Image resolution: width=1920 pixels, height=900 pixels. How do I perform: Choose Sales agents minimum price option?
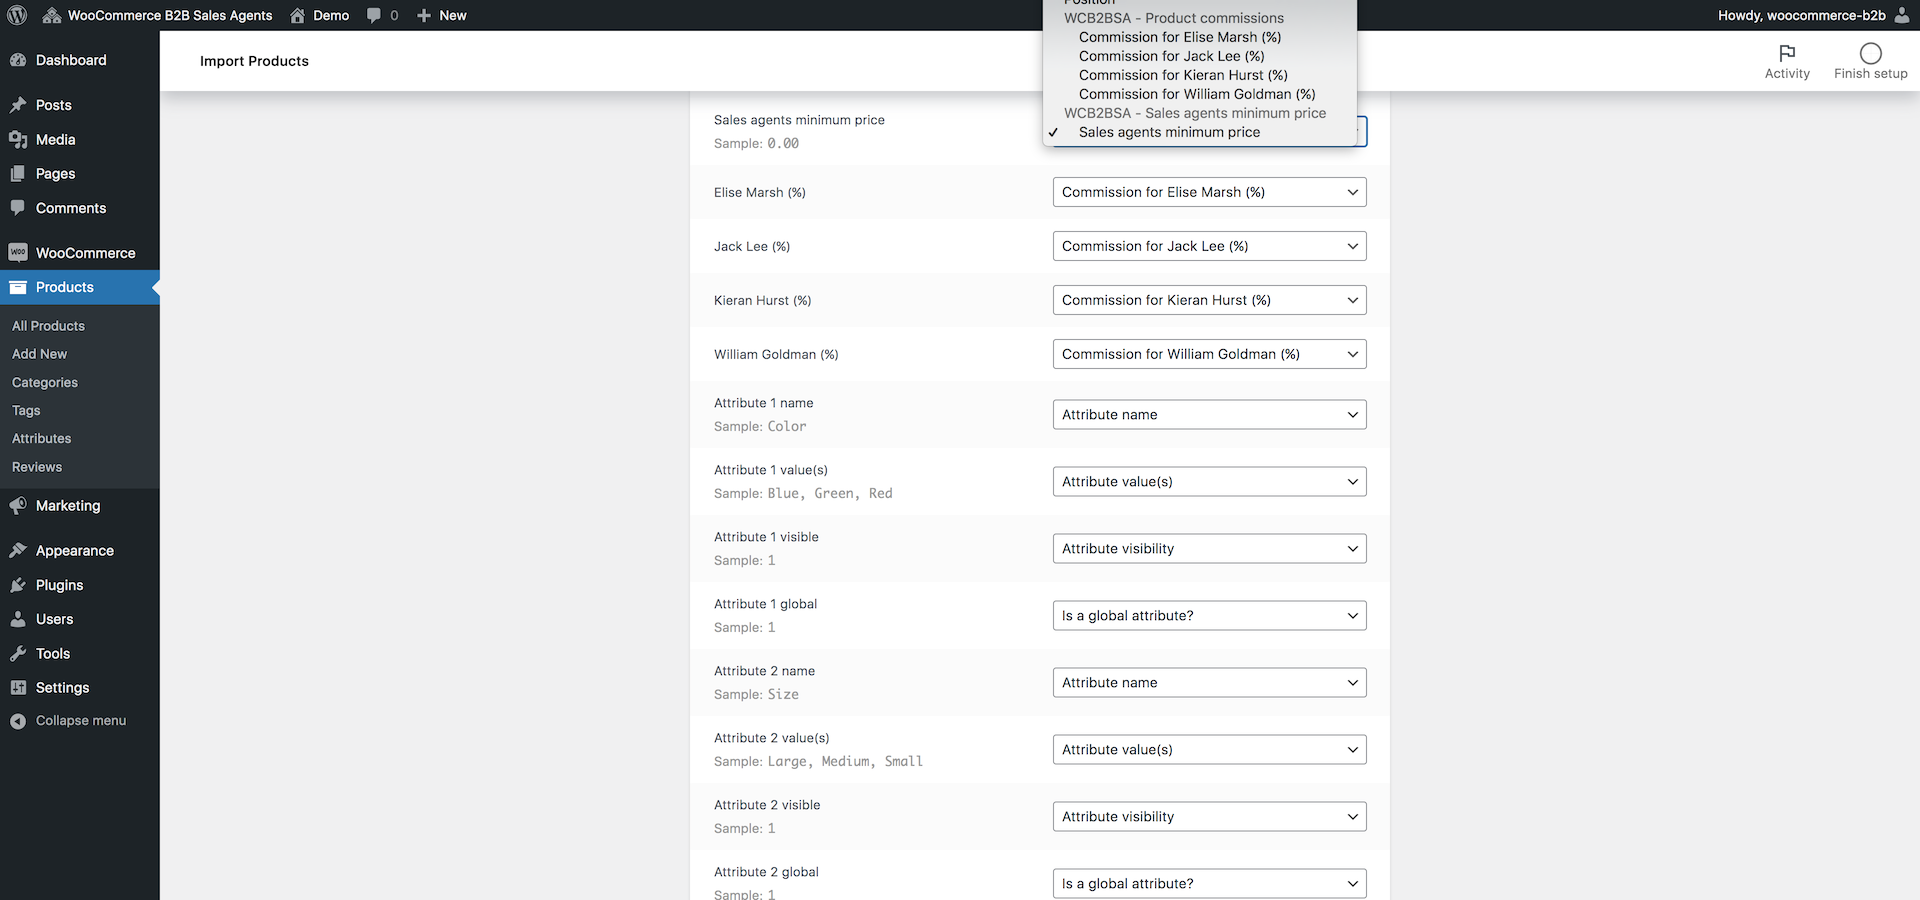[1169, 132]
